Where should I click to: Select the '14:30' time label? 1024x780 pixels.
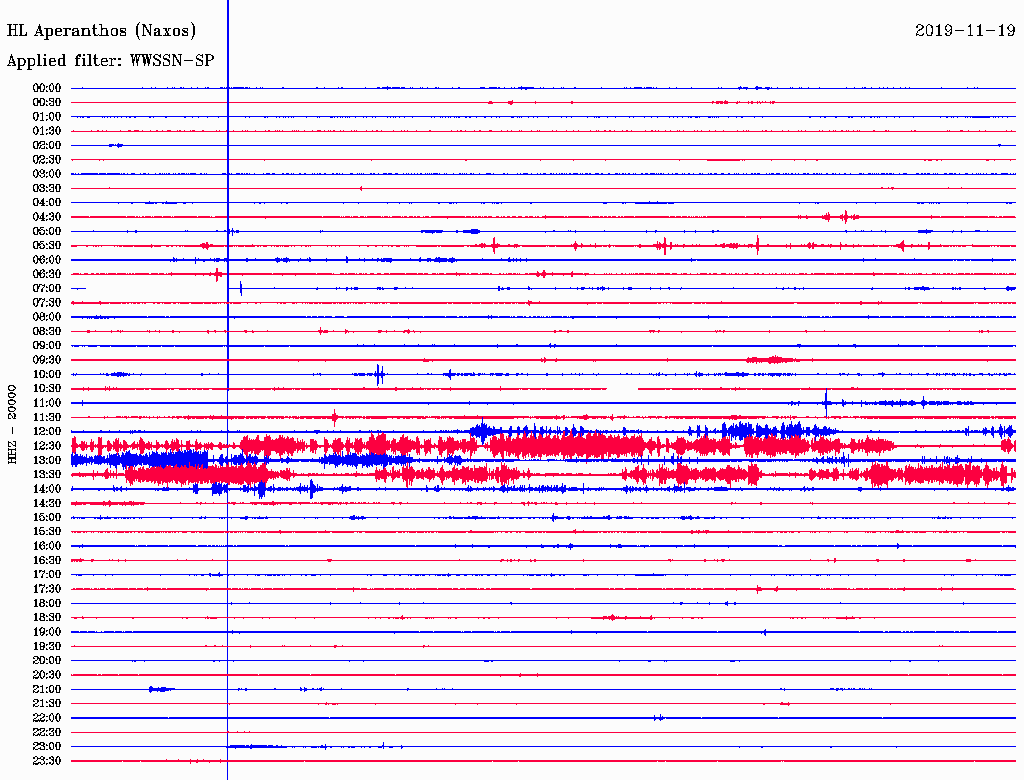[x=47, y=504]
